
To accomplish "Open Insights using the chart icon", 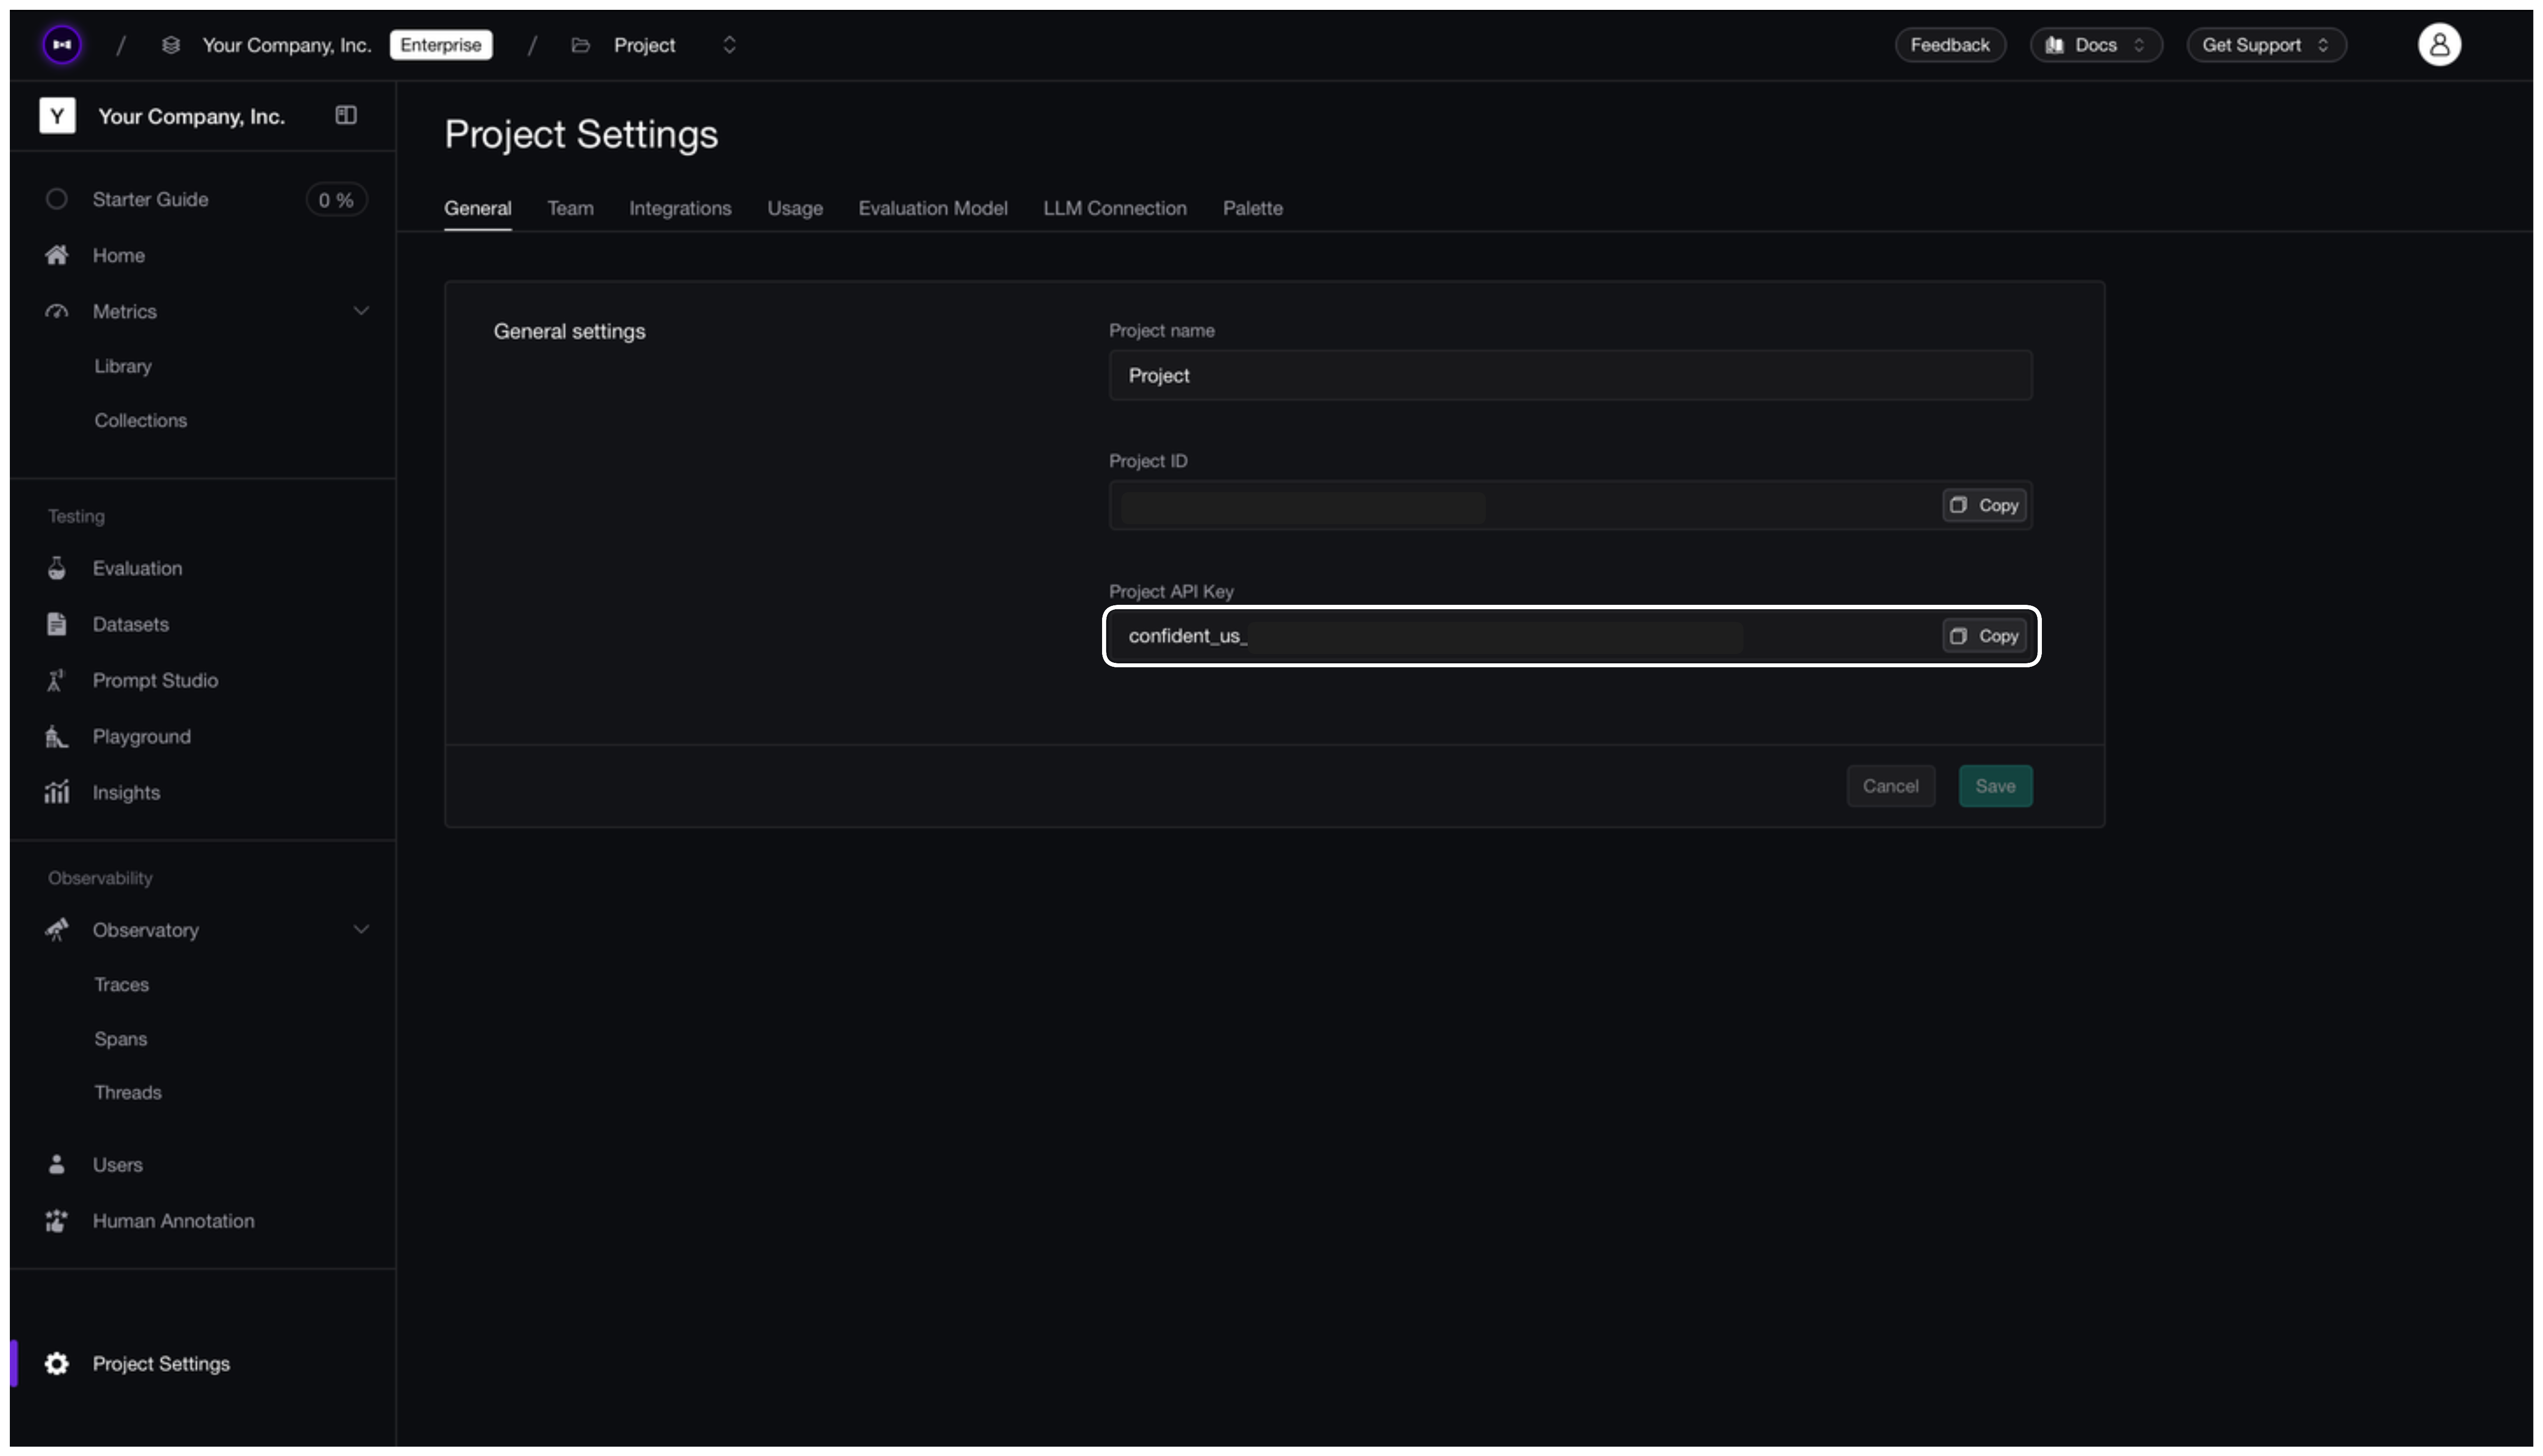I will click(57, 791).
